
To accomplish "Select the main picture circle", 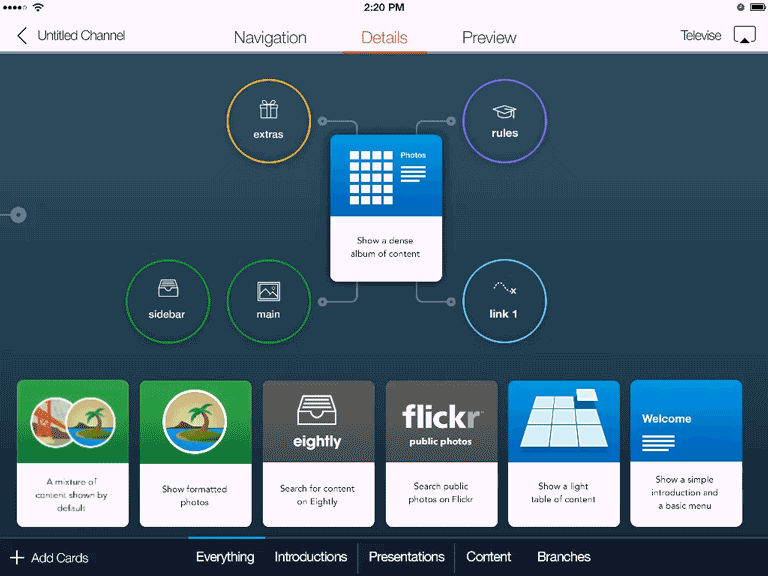I will 269,301.
